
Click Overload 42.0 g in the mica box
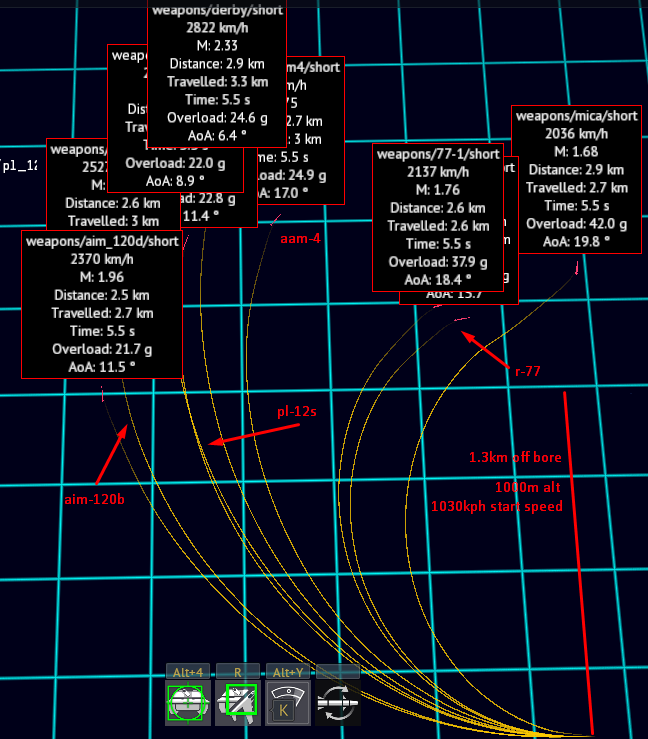(576, 224)
